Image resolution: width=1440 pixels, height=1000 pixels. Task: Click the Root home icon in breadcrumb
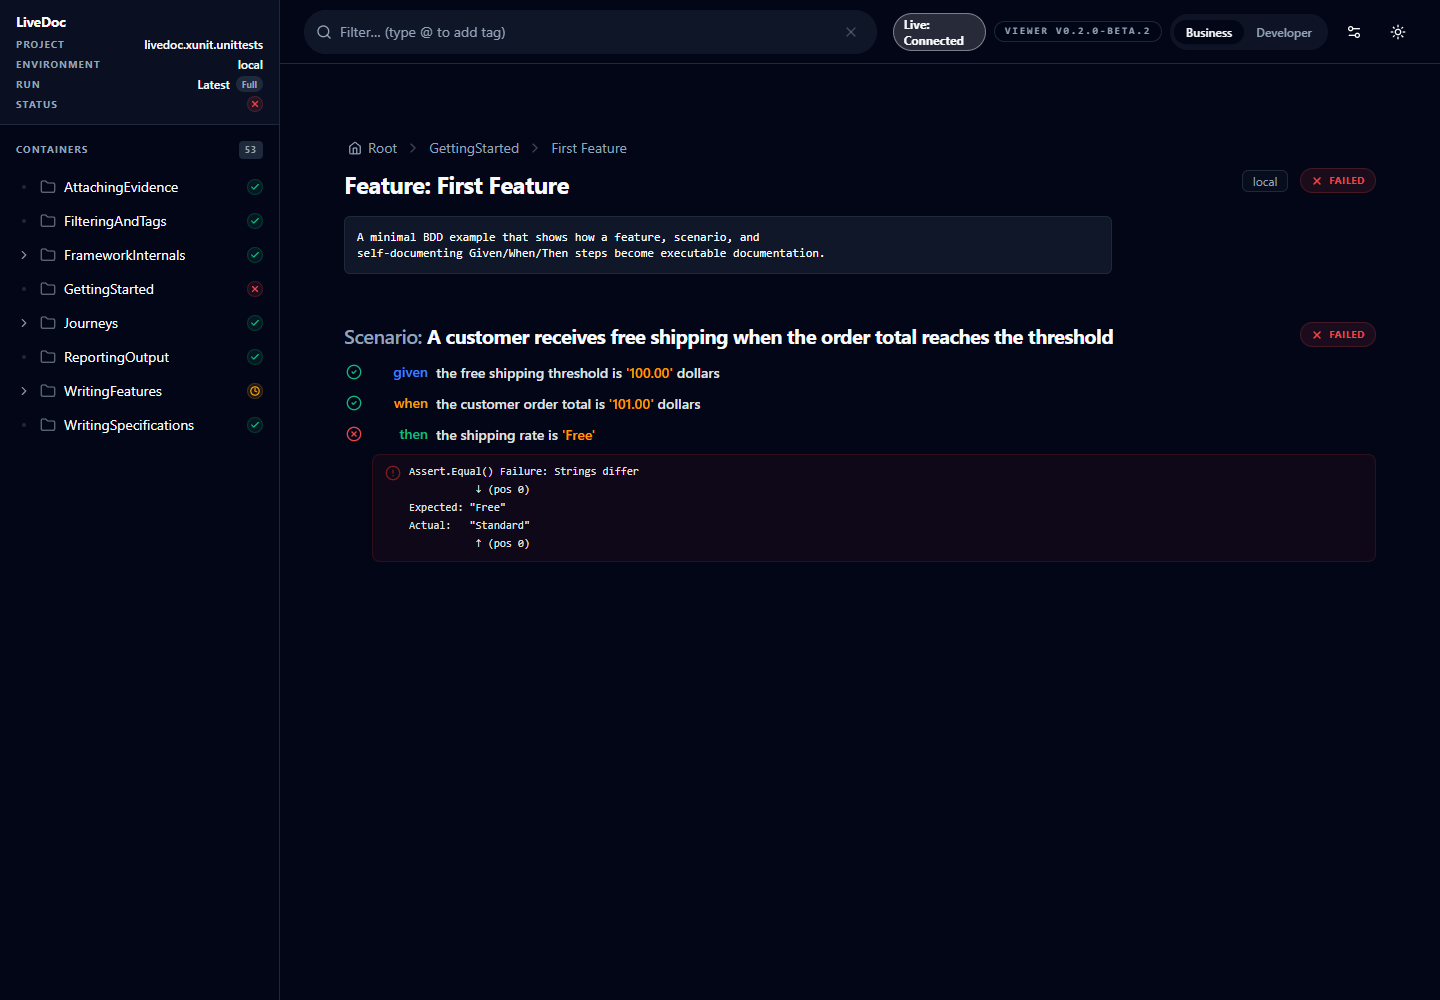click(355, 148)
